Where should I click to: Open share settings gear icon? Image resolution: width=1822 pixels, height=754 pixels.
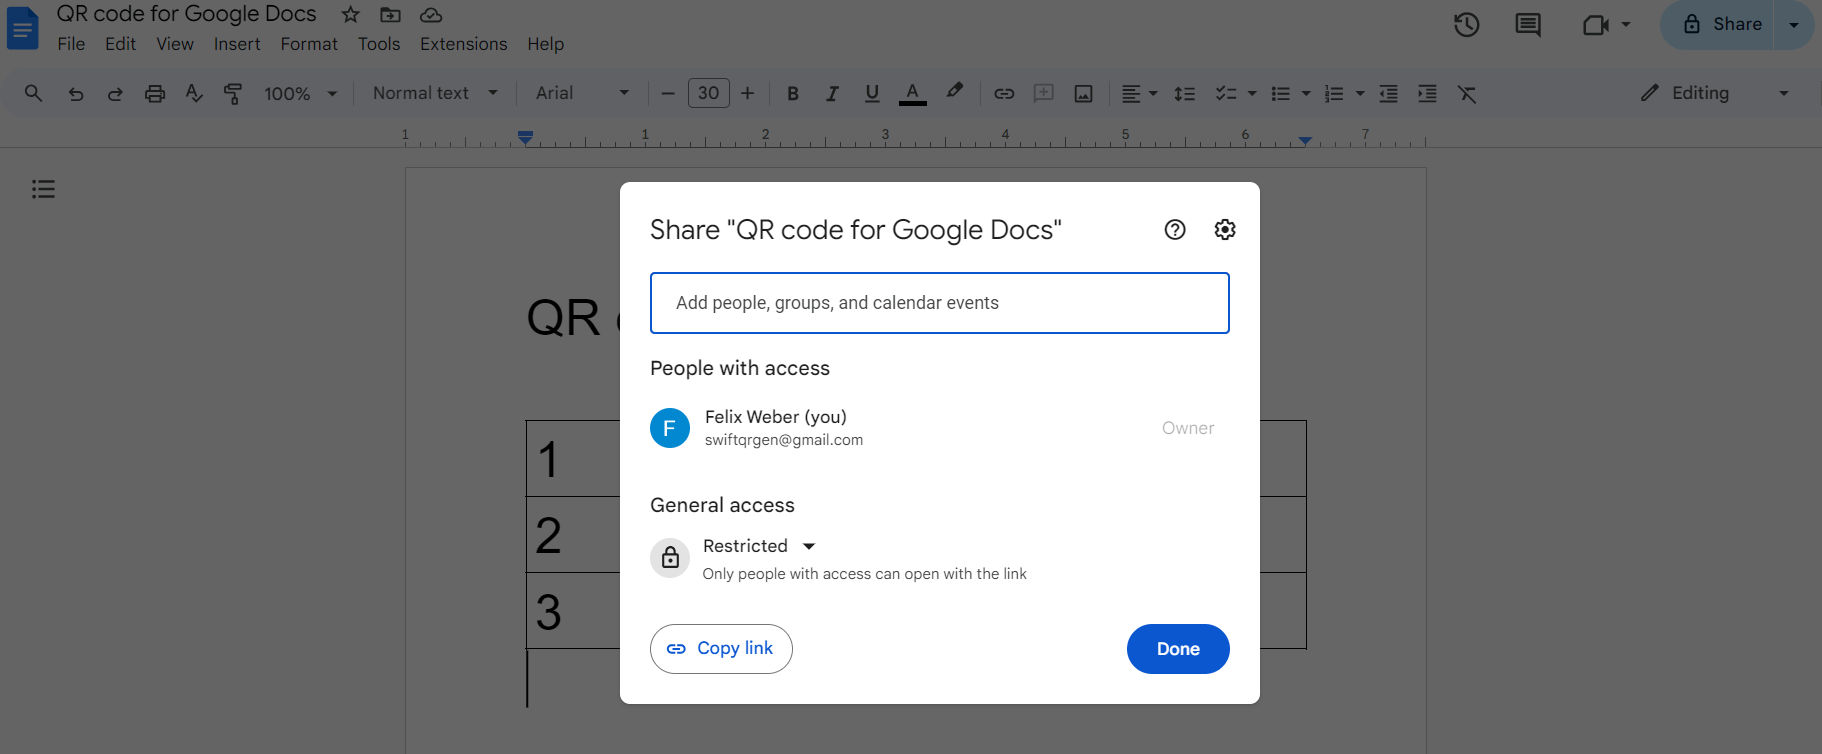coord(1225,230)
